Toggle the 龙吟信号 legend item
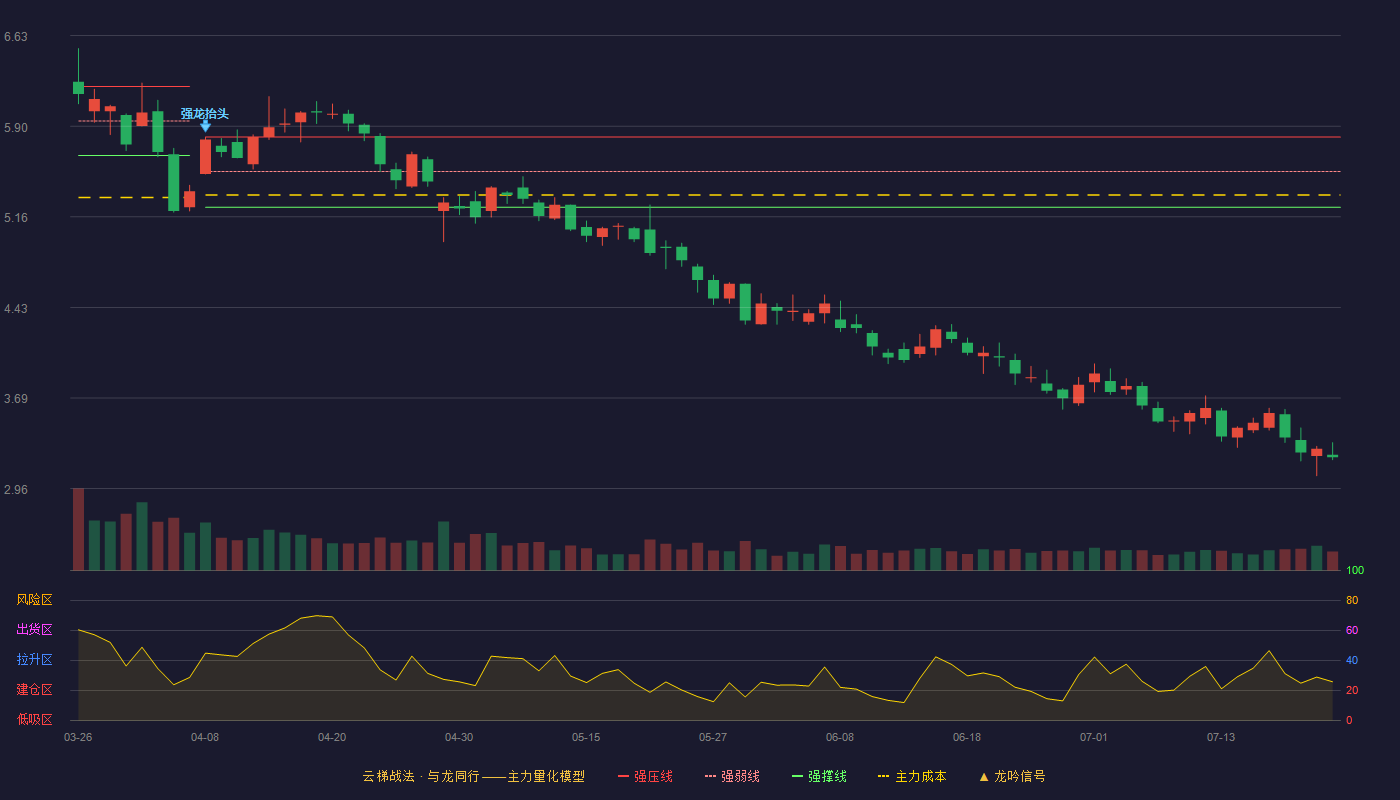Image resolution: width=1400 pixels, height=800 pixels. pos(1012,776)
